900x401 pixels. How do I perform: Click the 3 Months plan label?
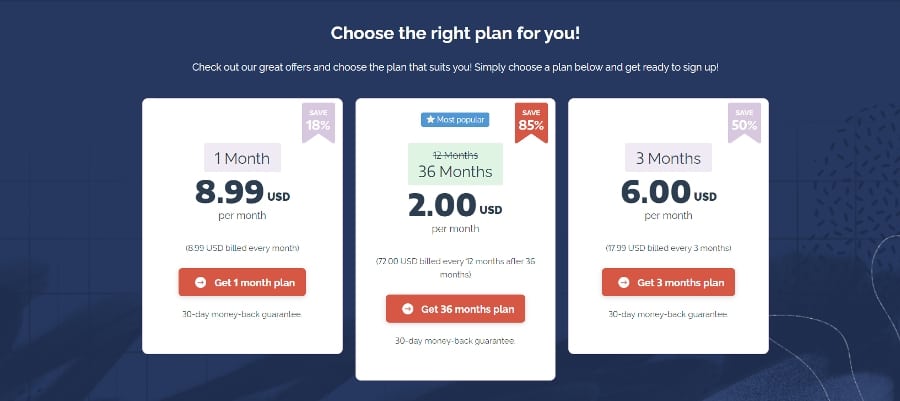pyautogui.click(x=669, y=158)
